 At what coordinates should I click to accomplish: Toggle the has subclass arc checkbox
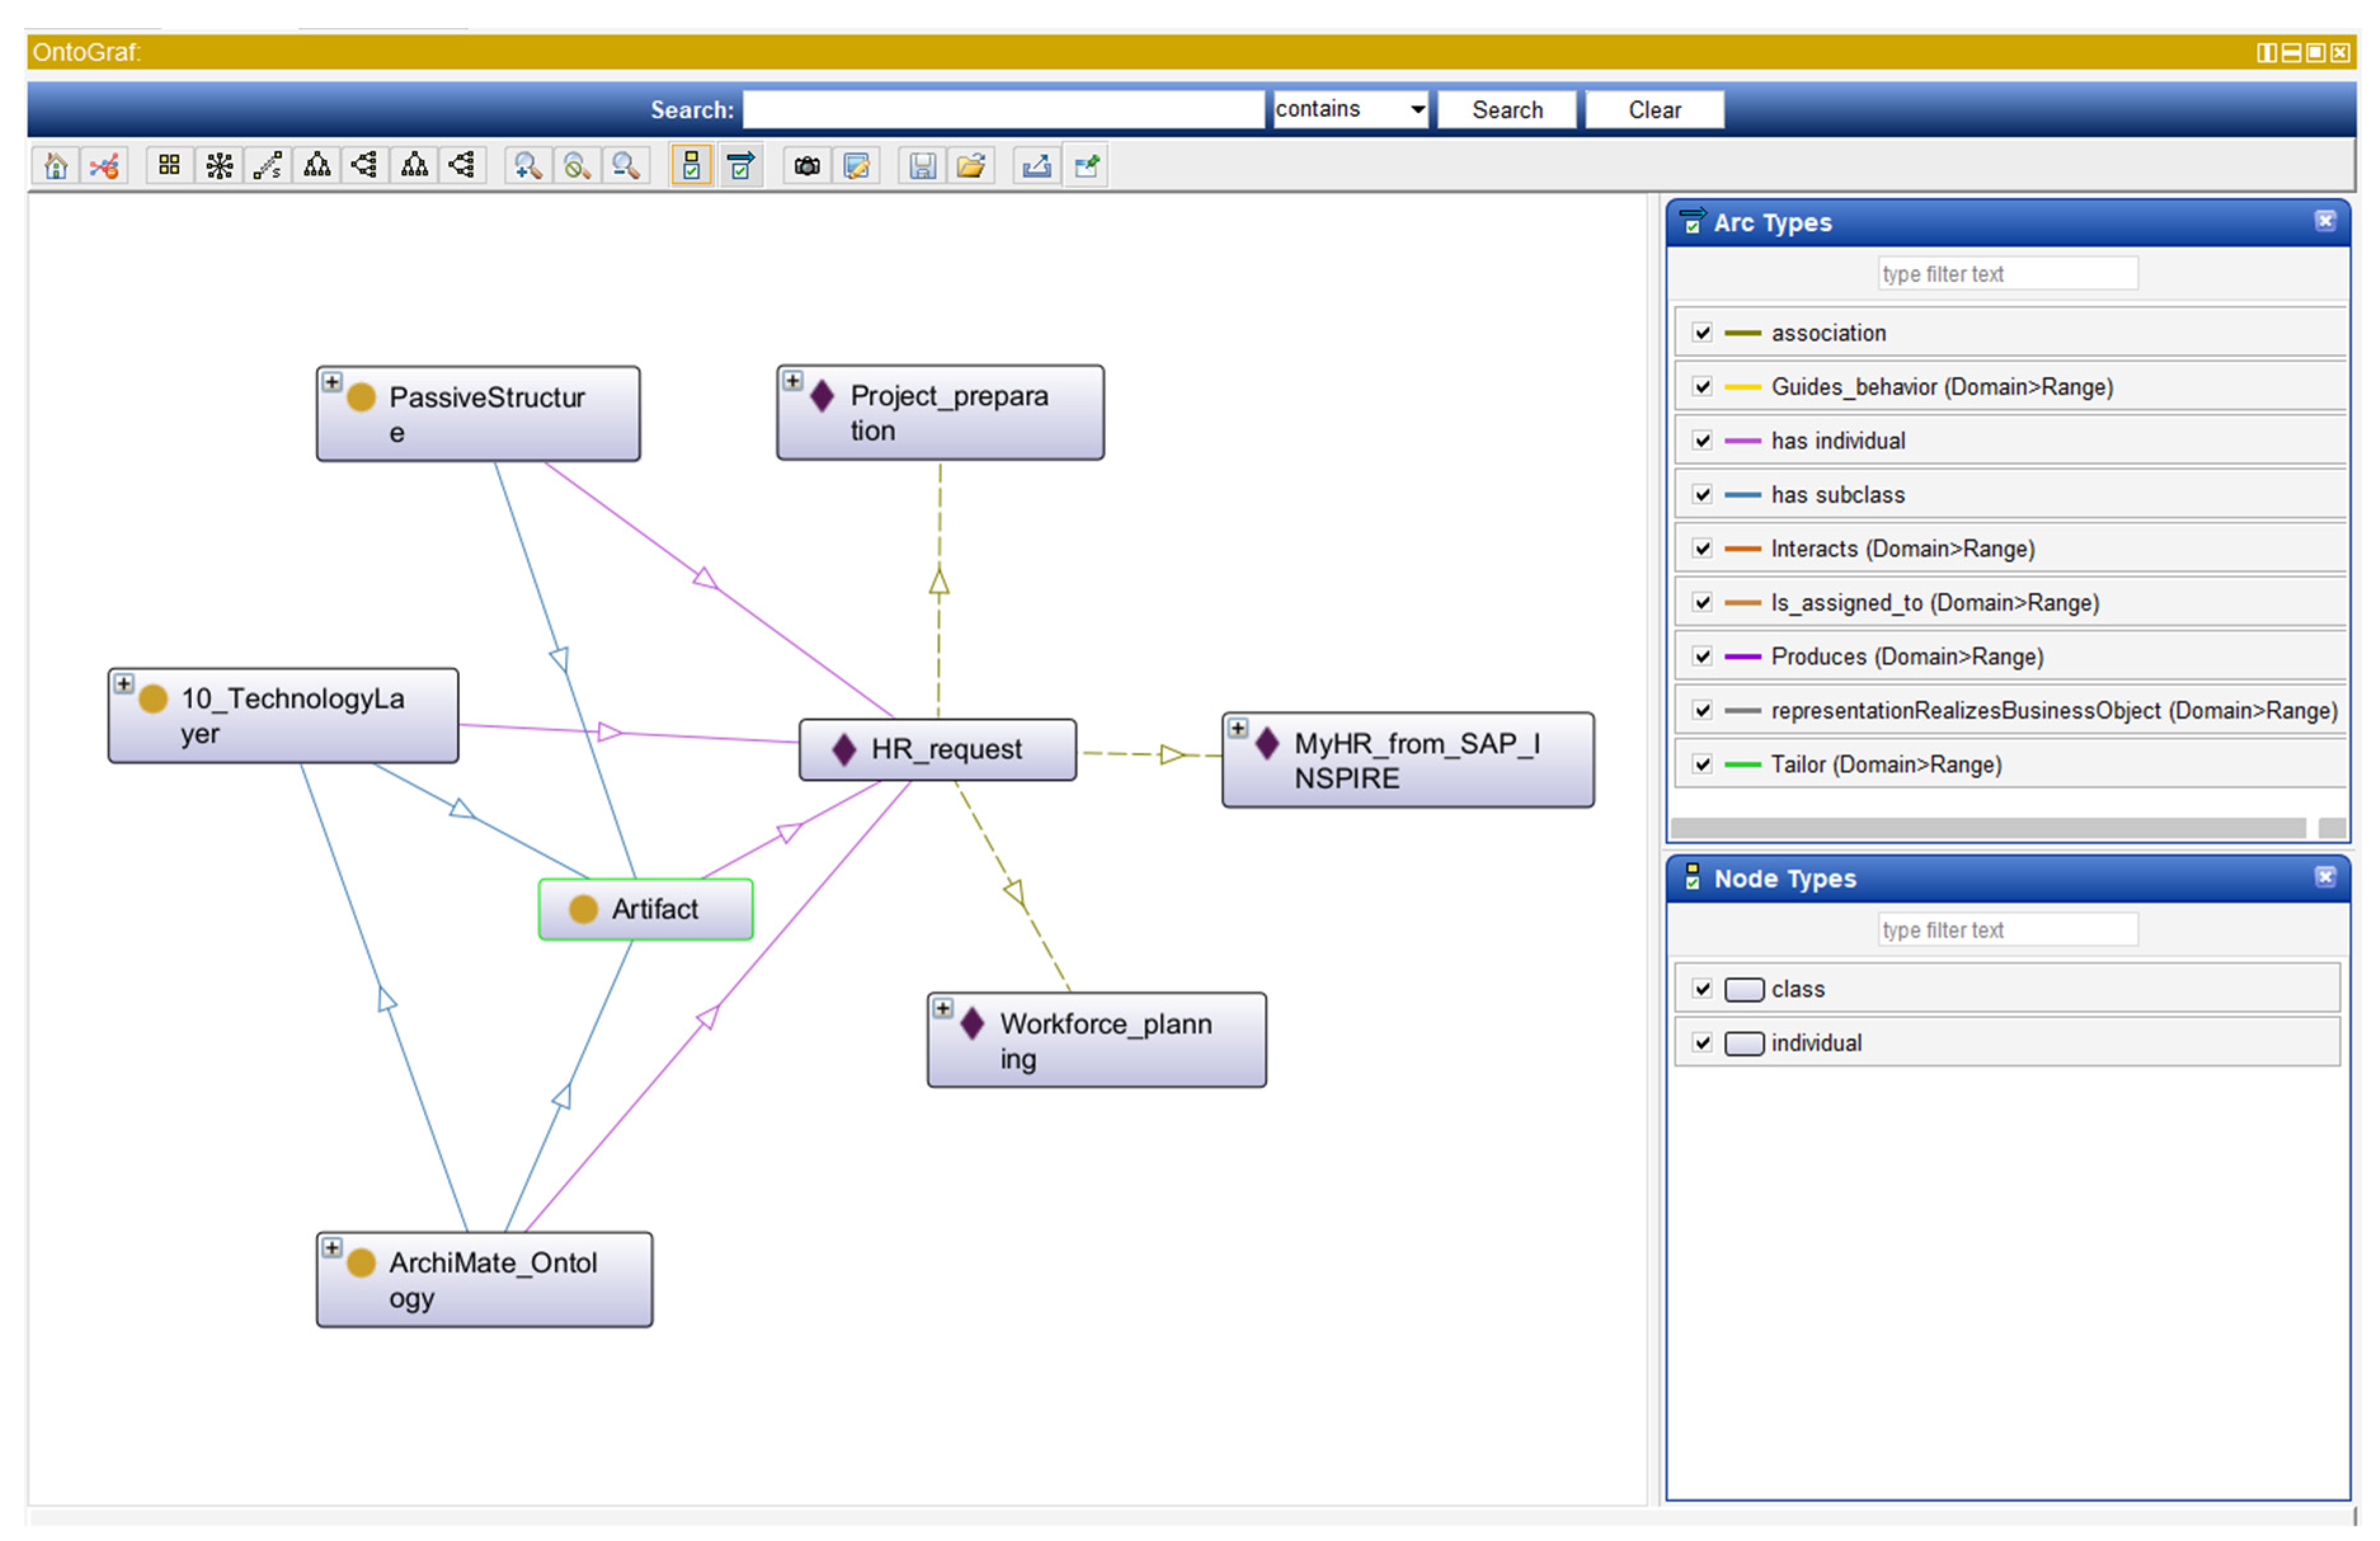click(x=1702, y=495)
